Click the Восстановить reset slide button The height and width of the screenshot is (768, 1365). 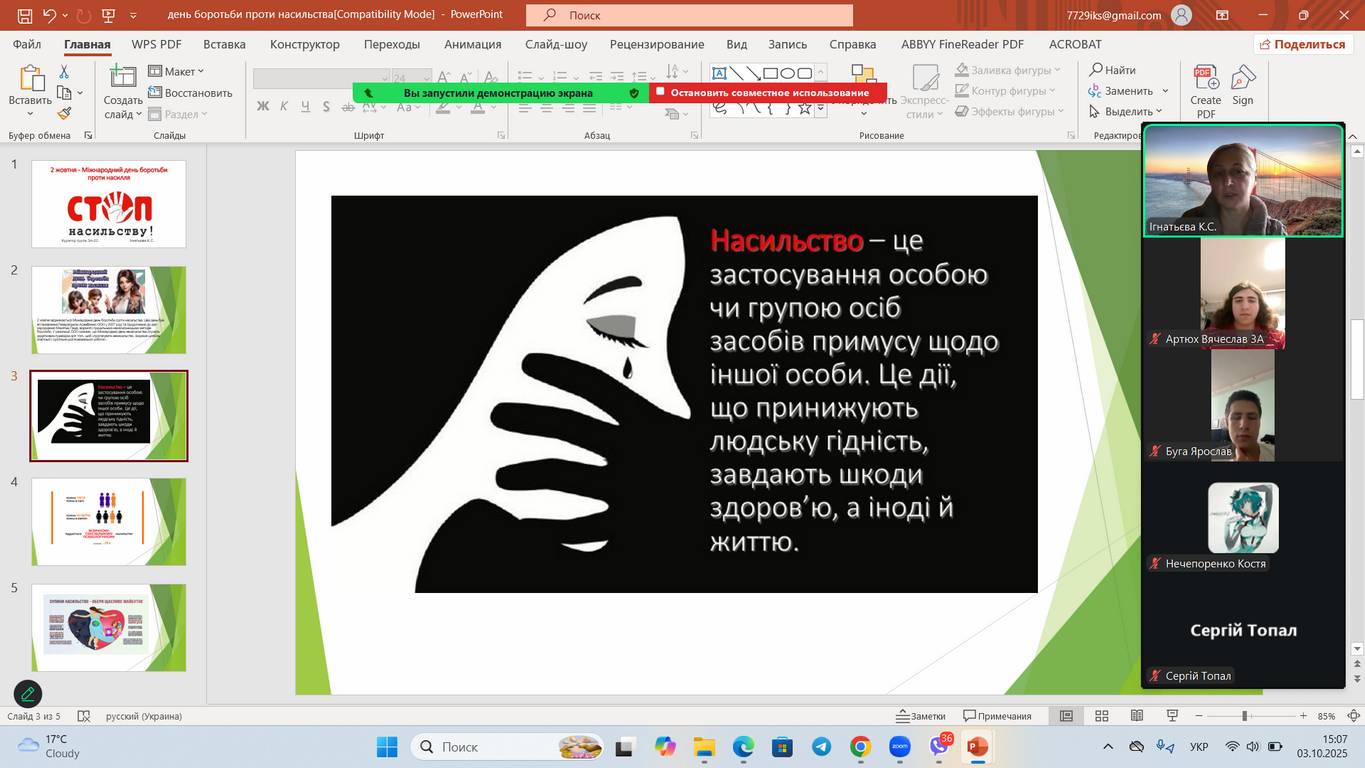[190, 93]
